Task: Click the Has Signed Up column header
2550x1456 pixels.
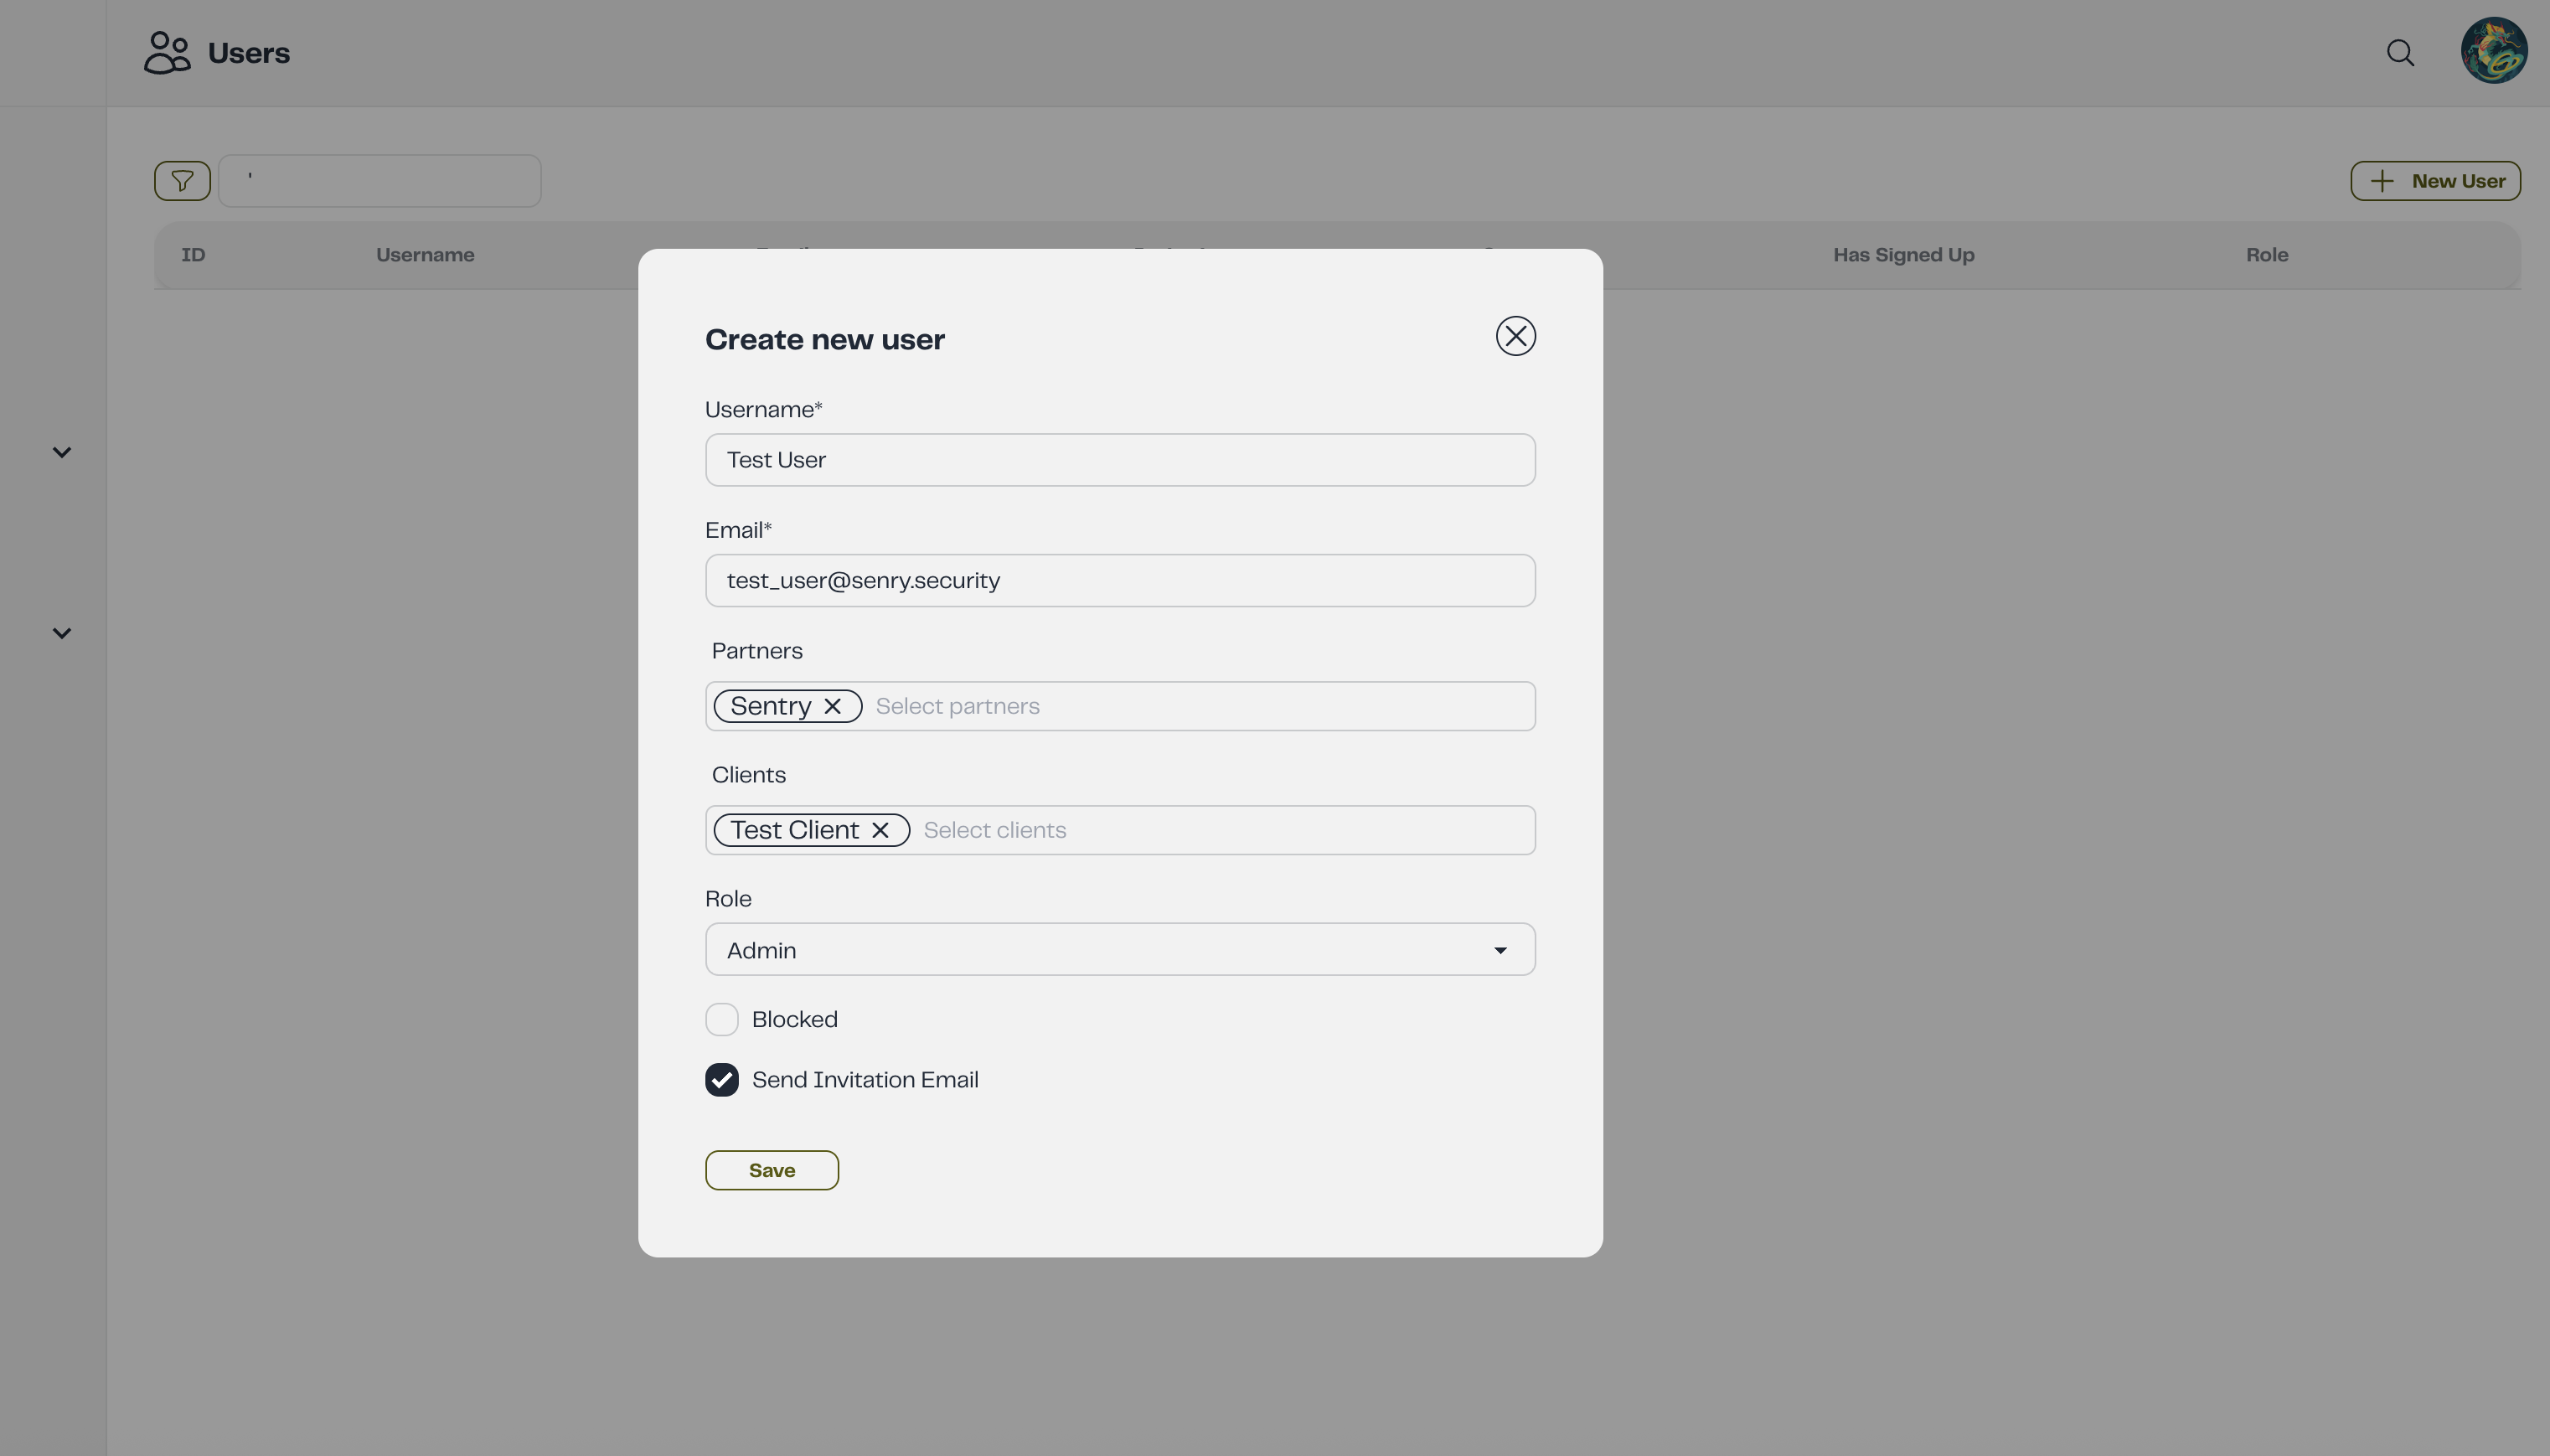Action: (x=1902, y=255)
